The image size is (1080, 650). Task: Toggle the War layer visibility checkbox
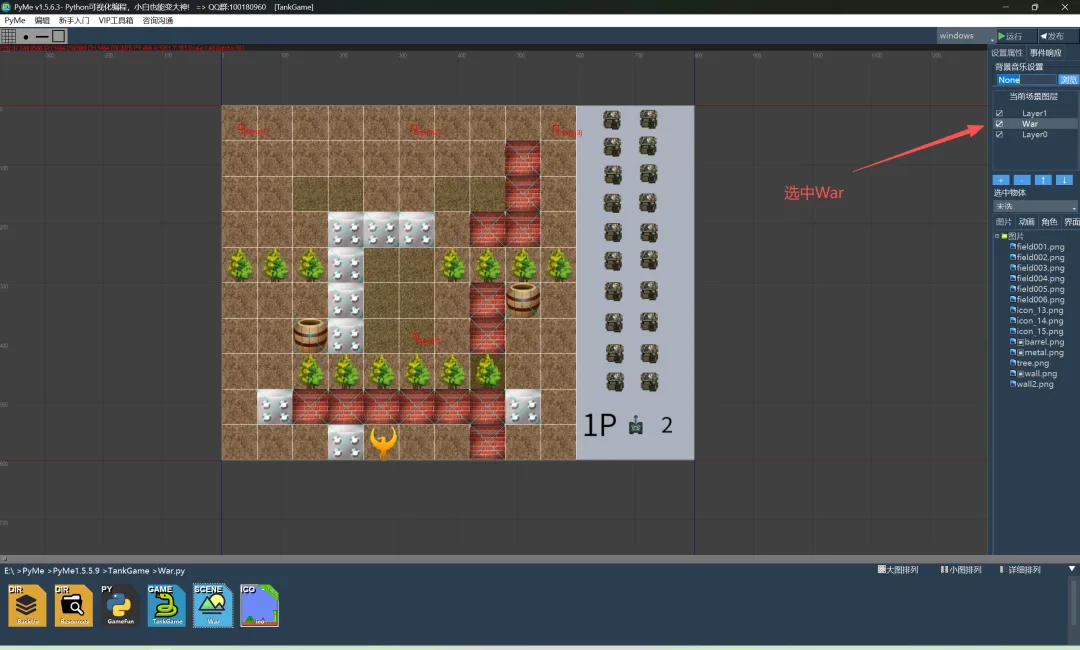[999, 124]
